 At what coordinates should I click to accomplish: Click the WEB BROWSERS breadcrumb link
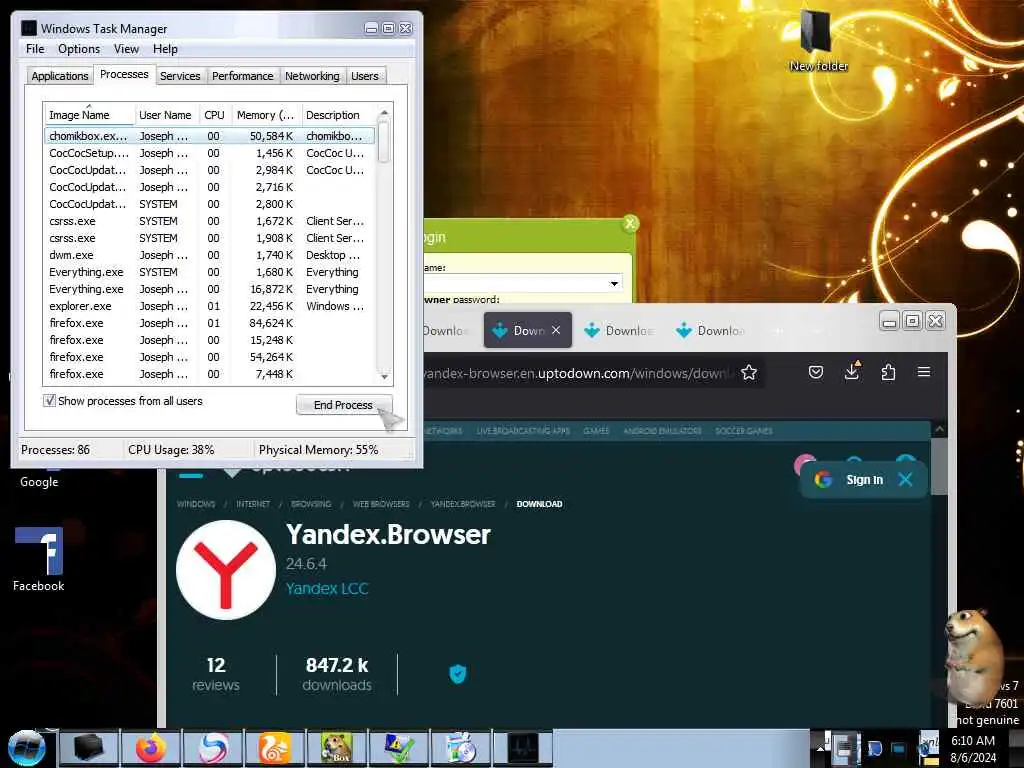click(381, 504)
